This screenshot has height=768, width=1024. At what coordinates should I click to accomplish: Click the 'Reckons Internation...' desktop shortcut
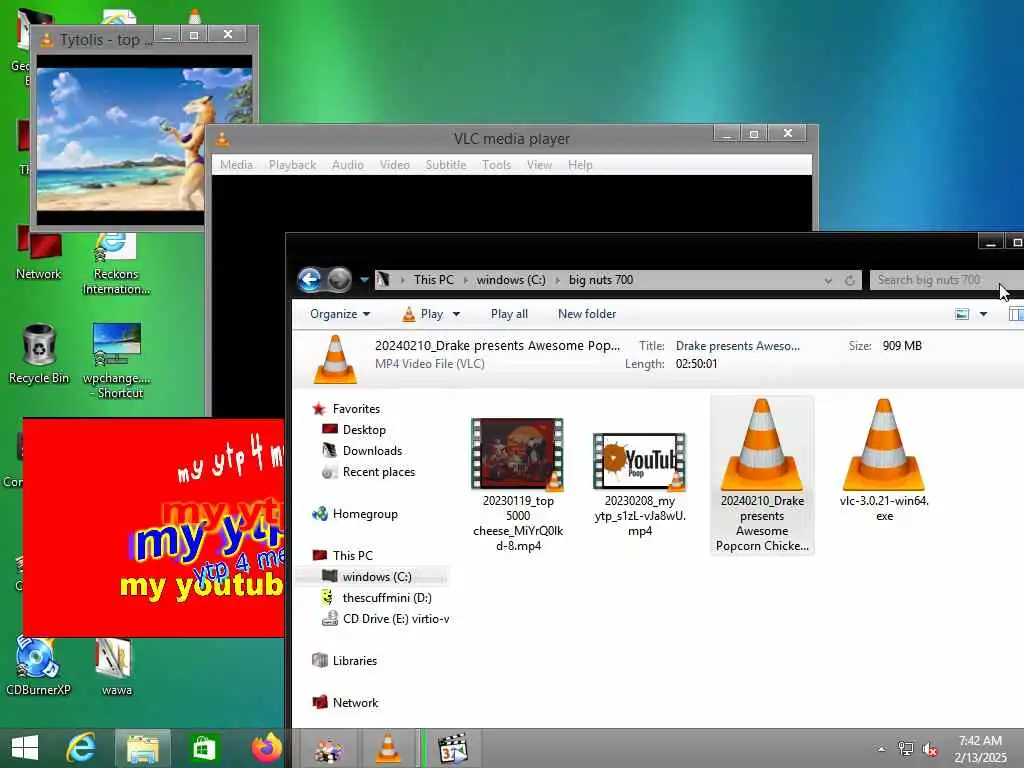(116, 263)
